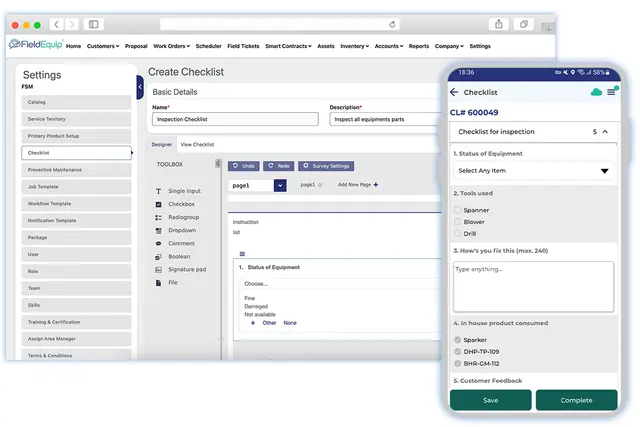Image resolution: width=640 pixels, height=427 pixels.
Task: Click the plus icon beside Other choice
Action: (x=253, y=323)
